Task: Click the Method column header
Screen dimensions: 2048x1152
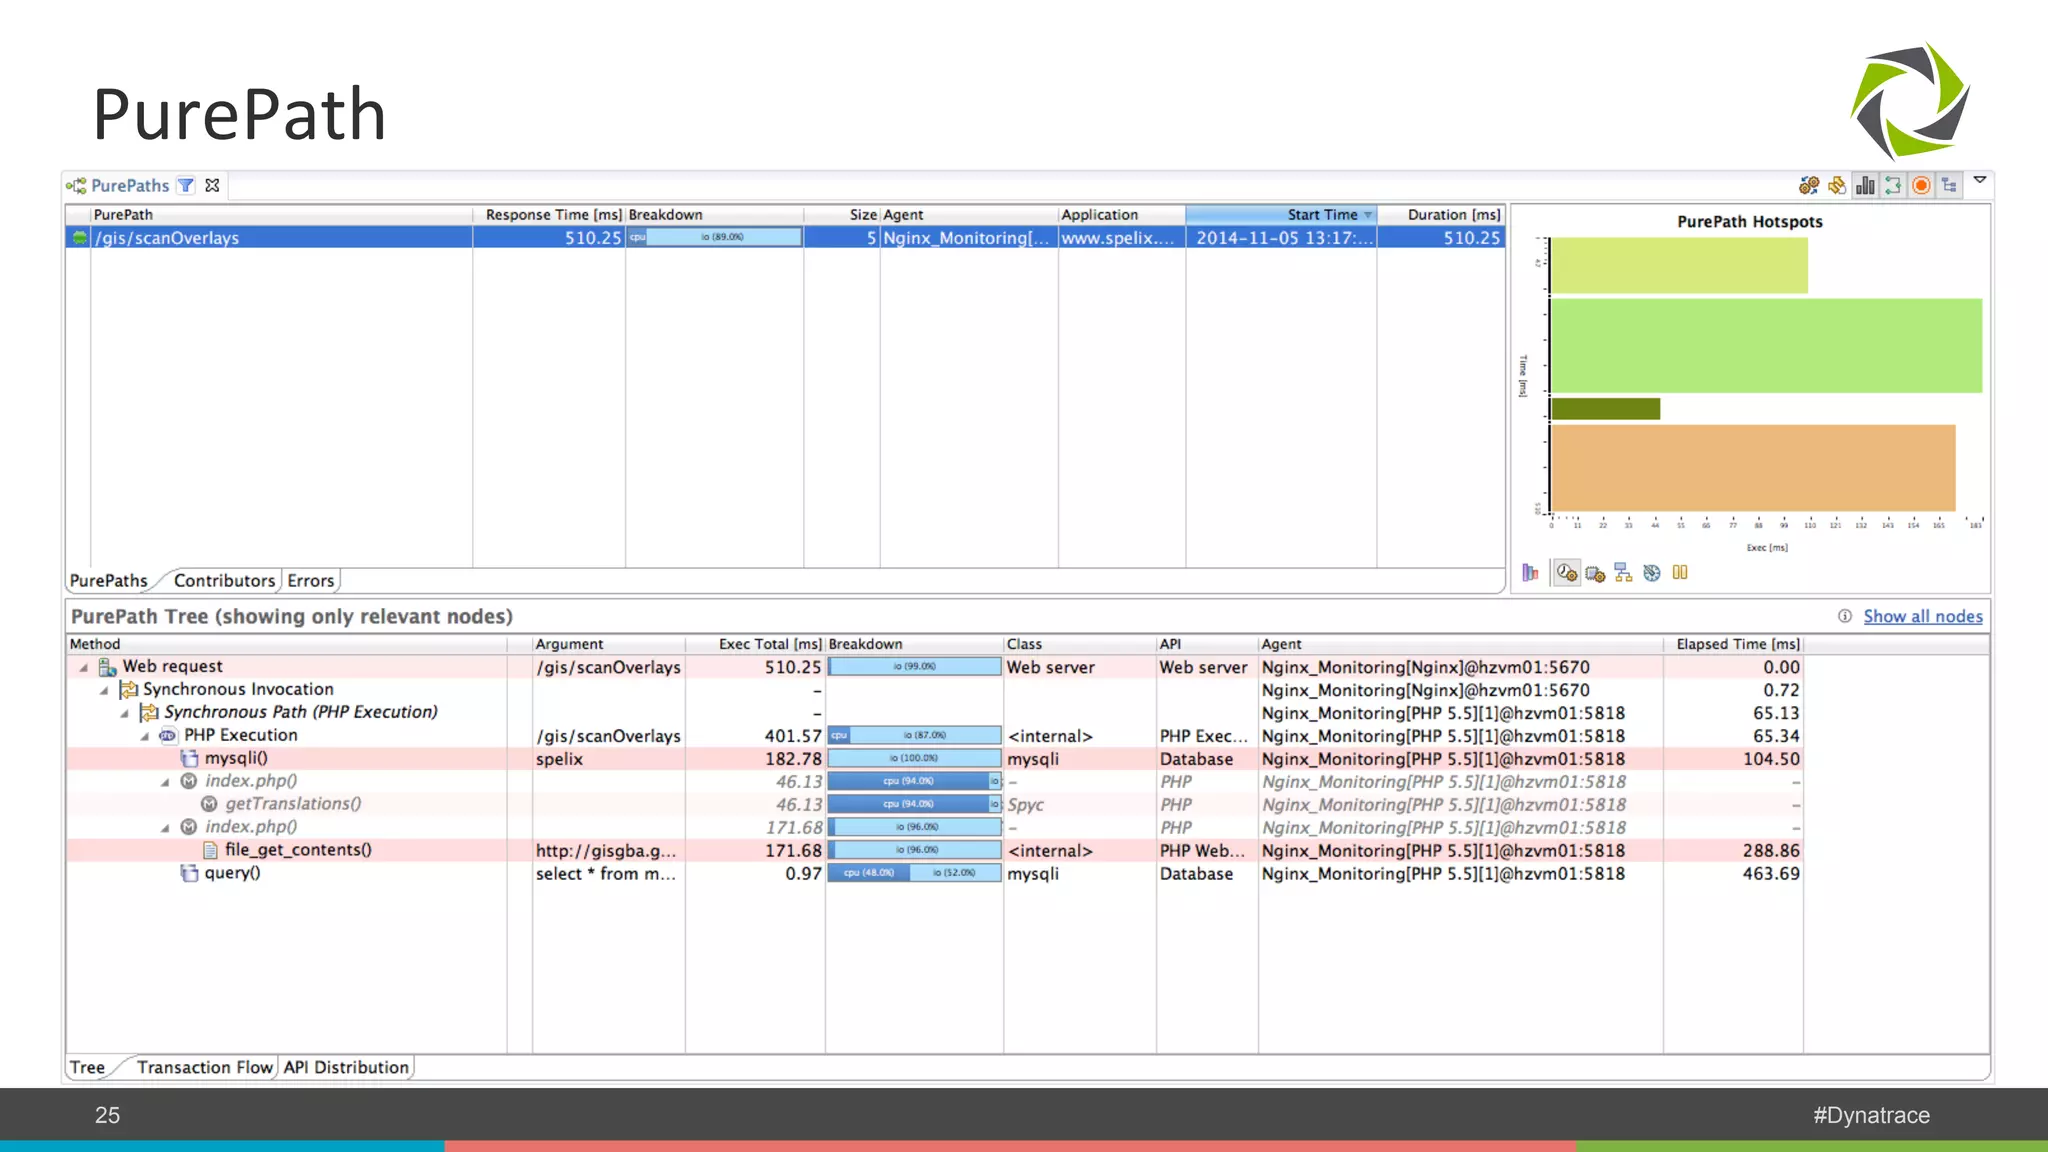Action: click(286, 644)
